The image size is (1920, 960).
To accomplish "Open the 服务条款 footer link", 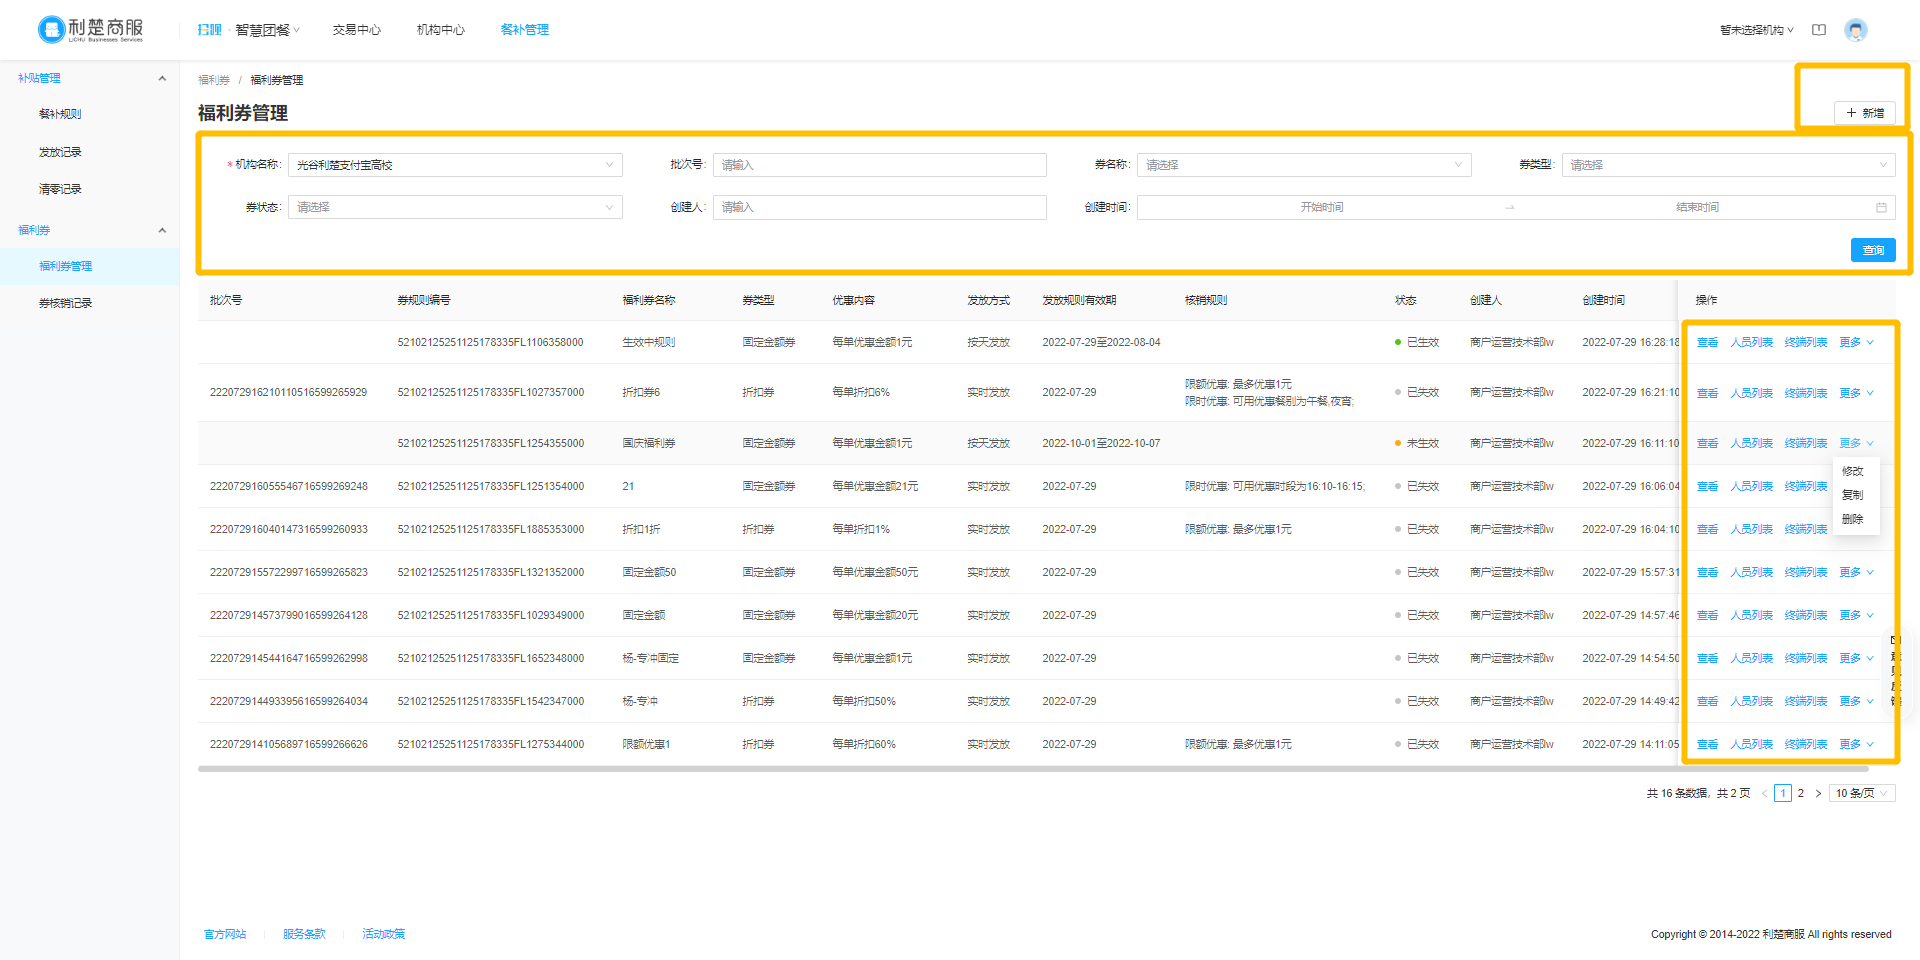I will (304, 934).
